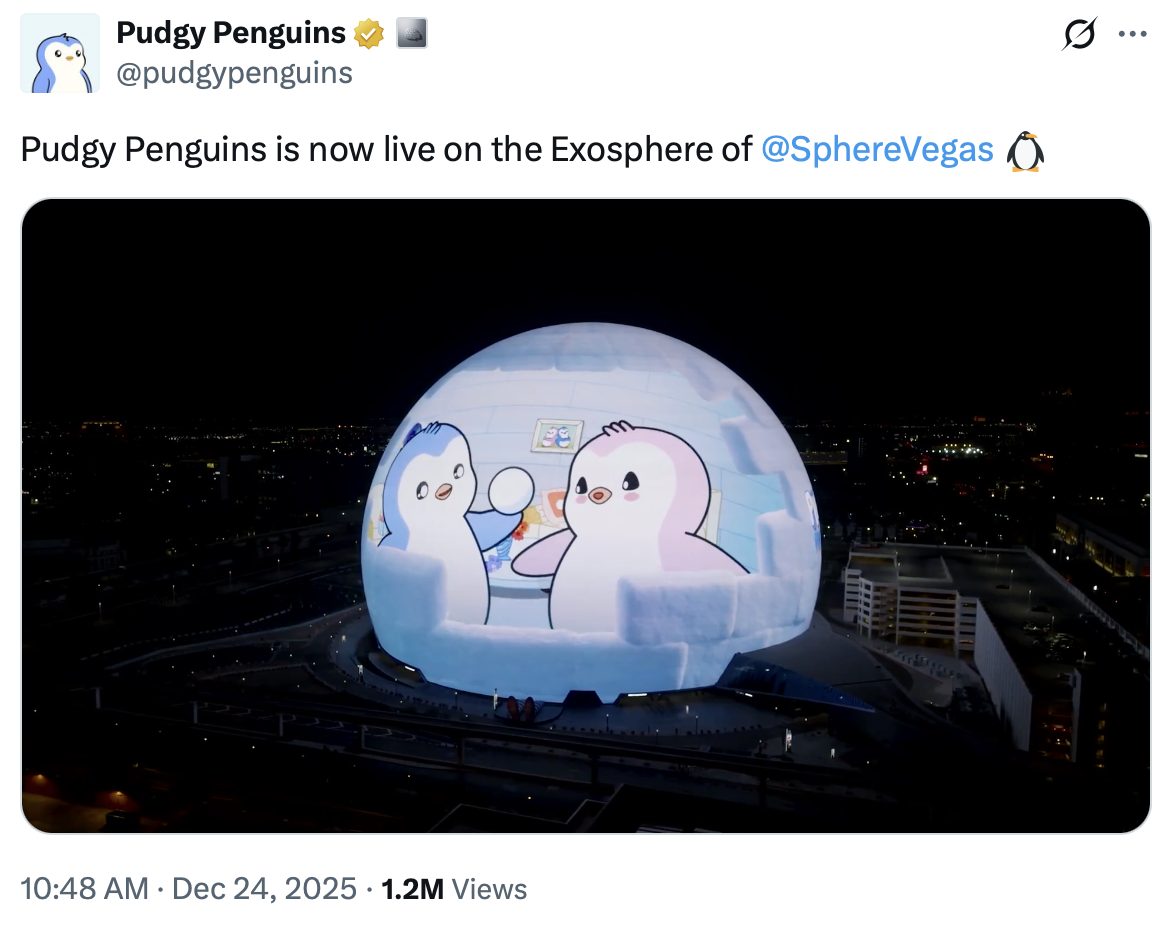Screen dimensions: 1164x939
Task: Click the square affiliate badge after the verification checkmark
Action: 414,31
